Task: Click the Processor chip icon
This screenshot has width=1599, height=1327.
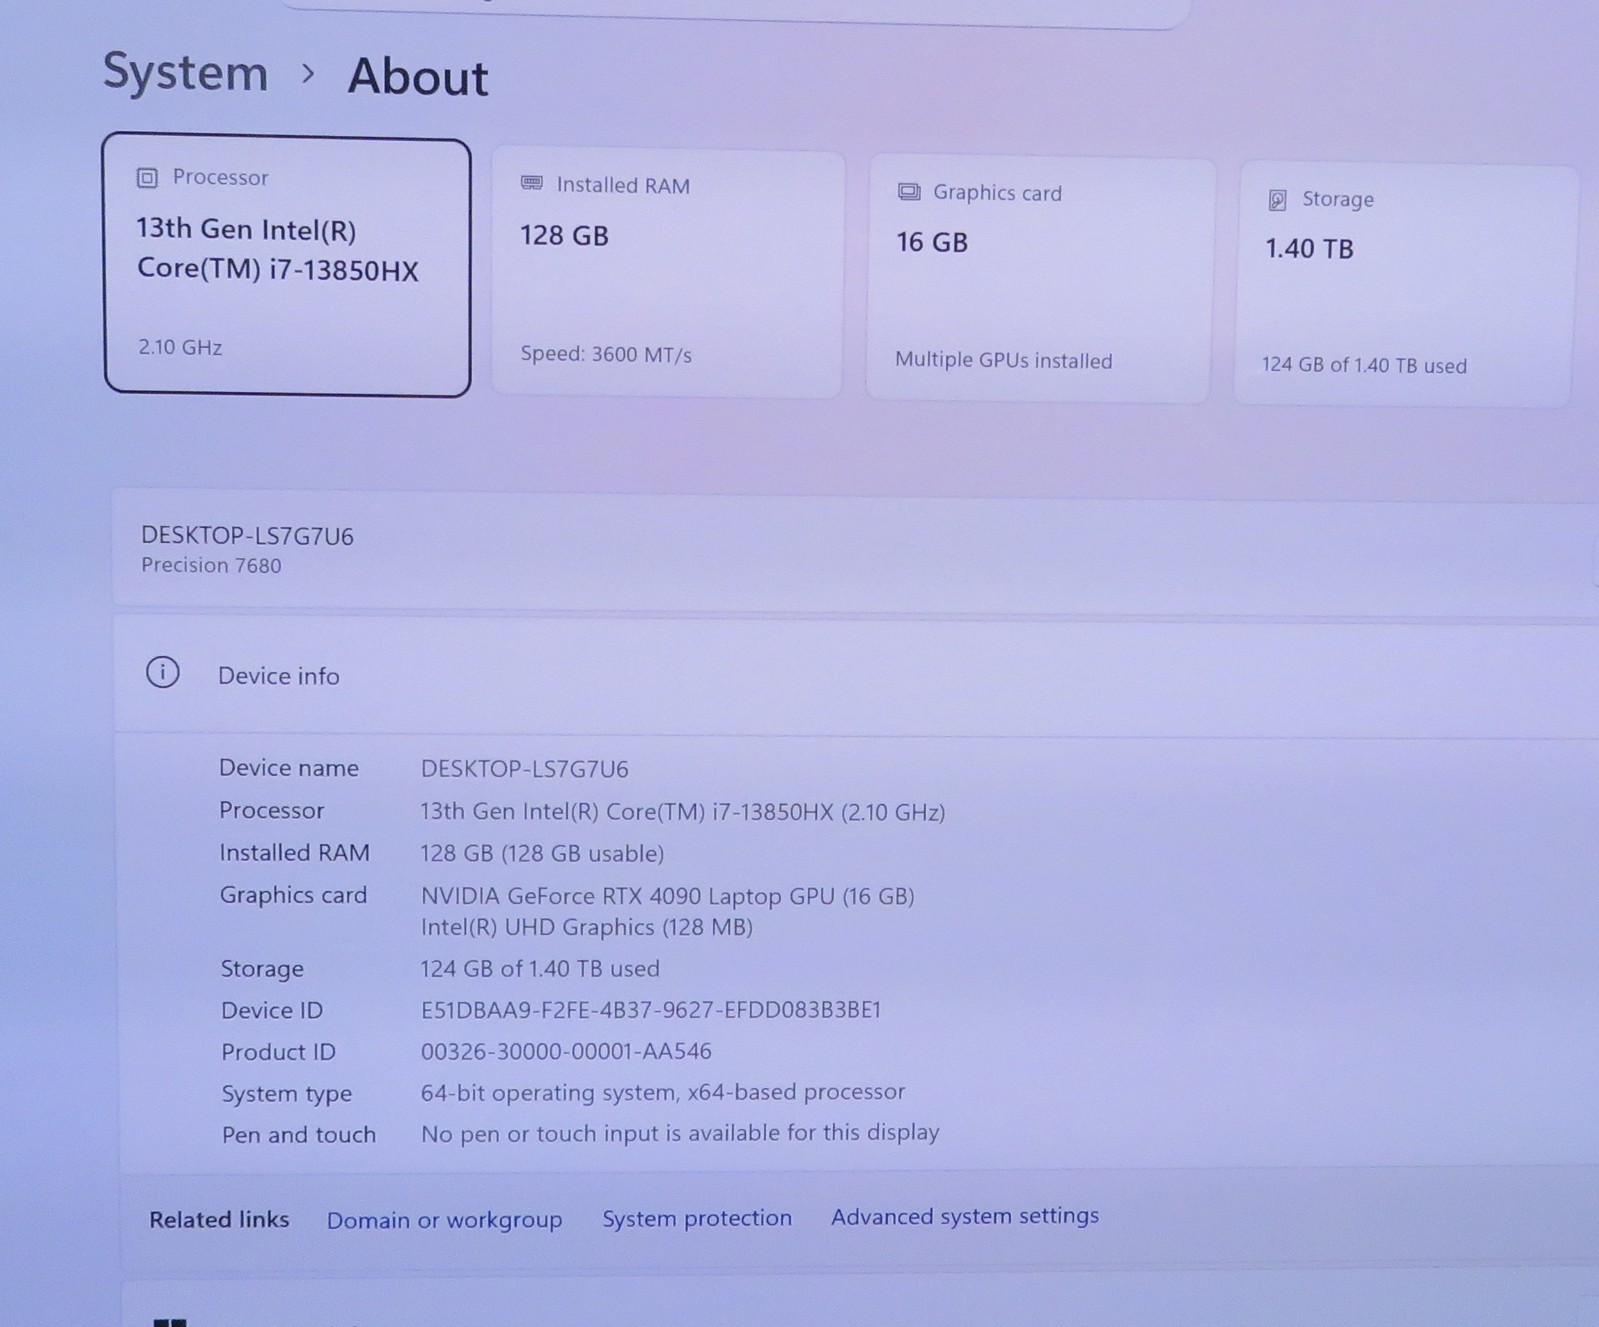Action: [x=147, y=178]
